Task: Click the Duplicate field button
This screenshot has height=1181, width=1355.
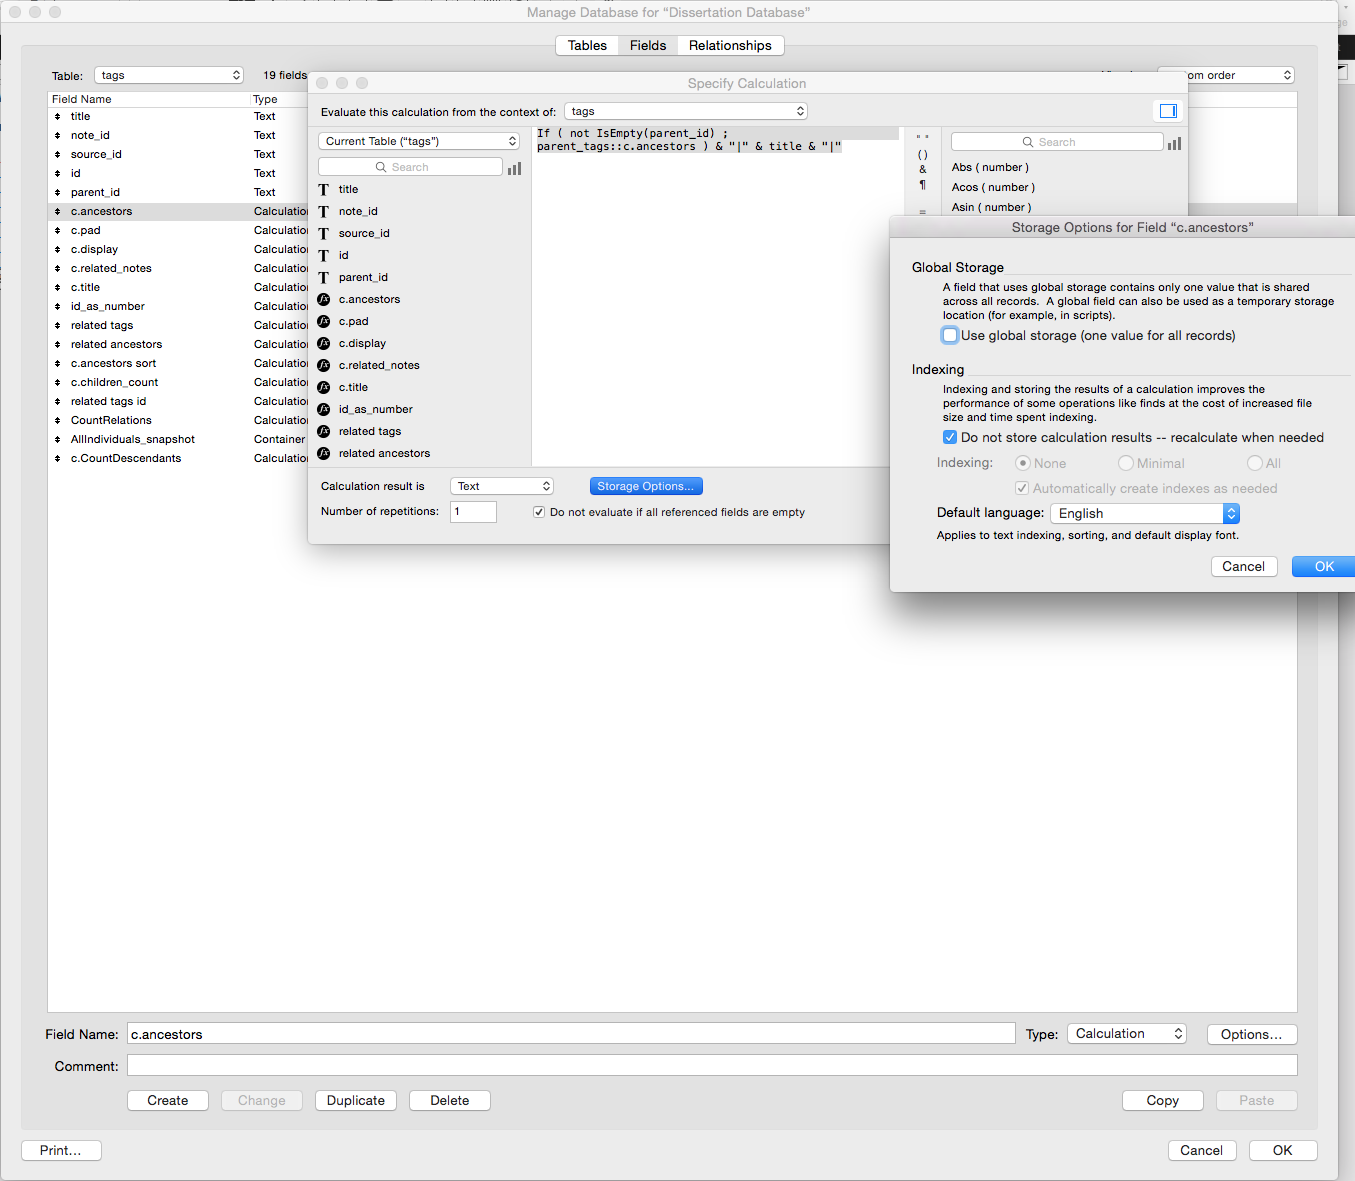Action: click(x=356, y=1100)
